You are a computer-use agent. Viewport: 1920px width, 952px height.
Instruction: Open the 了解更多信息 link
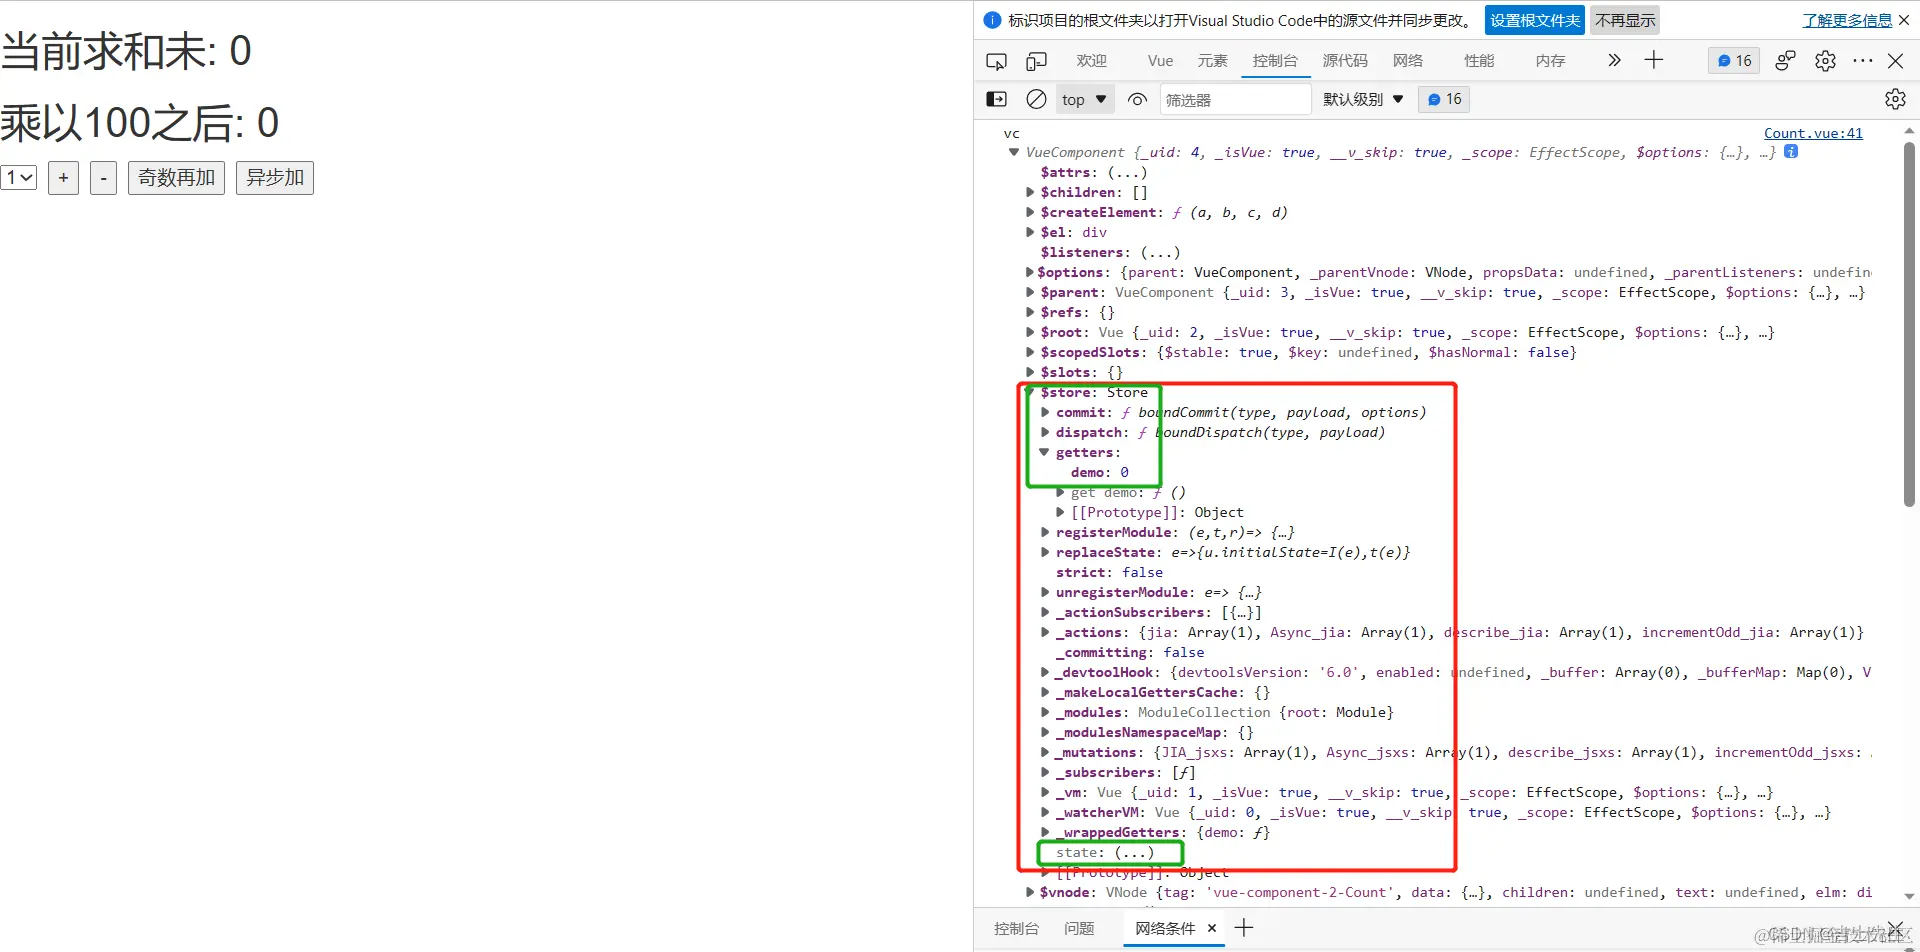point(1847,20)
